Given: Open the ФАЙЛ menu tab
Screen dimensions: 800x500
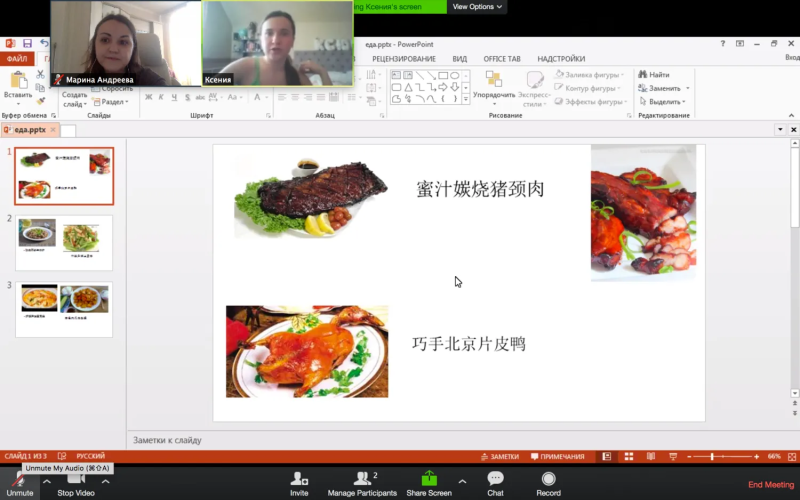Looking at the screenshot, I should click(17, 59).
